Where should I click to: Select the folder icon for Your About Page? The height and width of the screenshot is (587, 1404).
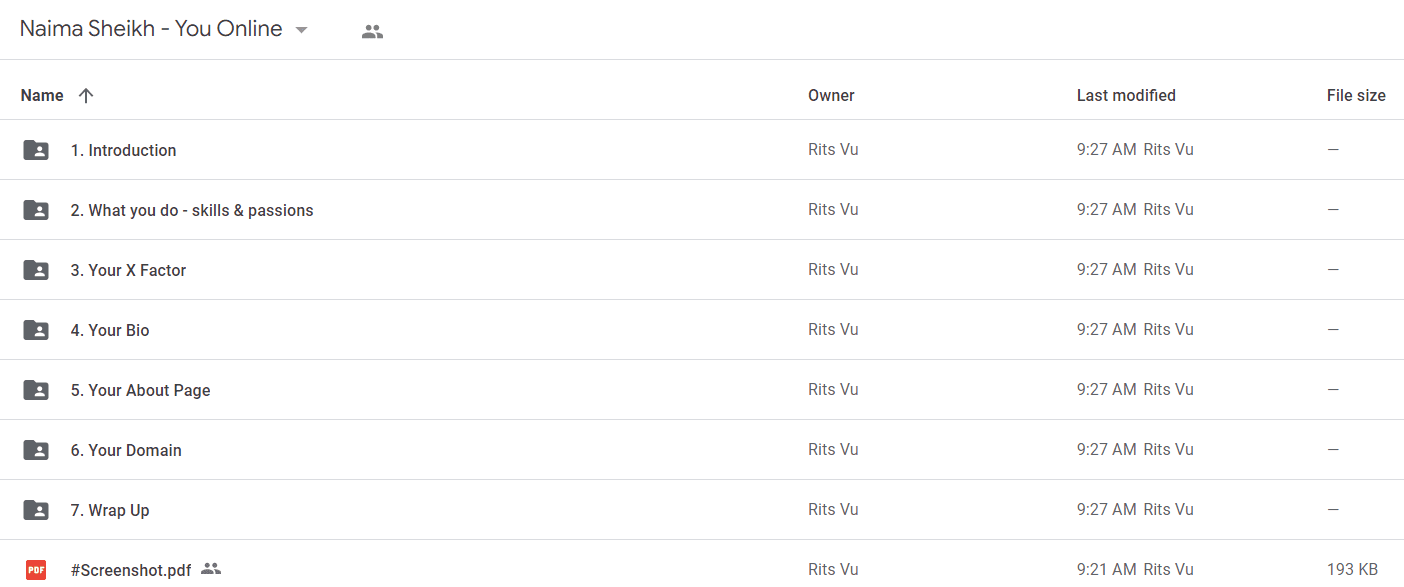click(36, 390)
